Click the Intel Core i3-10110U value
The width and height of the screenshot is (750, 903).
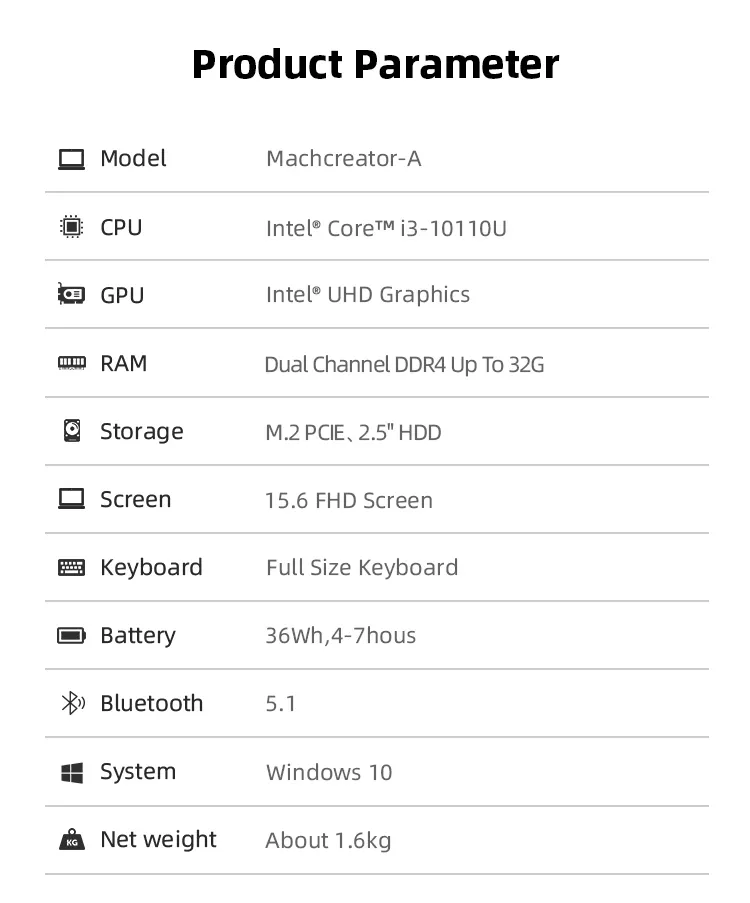pyautogui.click(x=386, y=228)
